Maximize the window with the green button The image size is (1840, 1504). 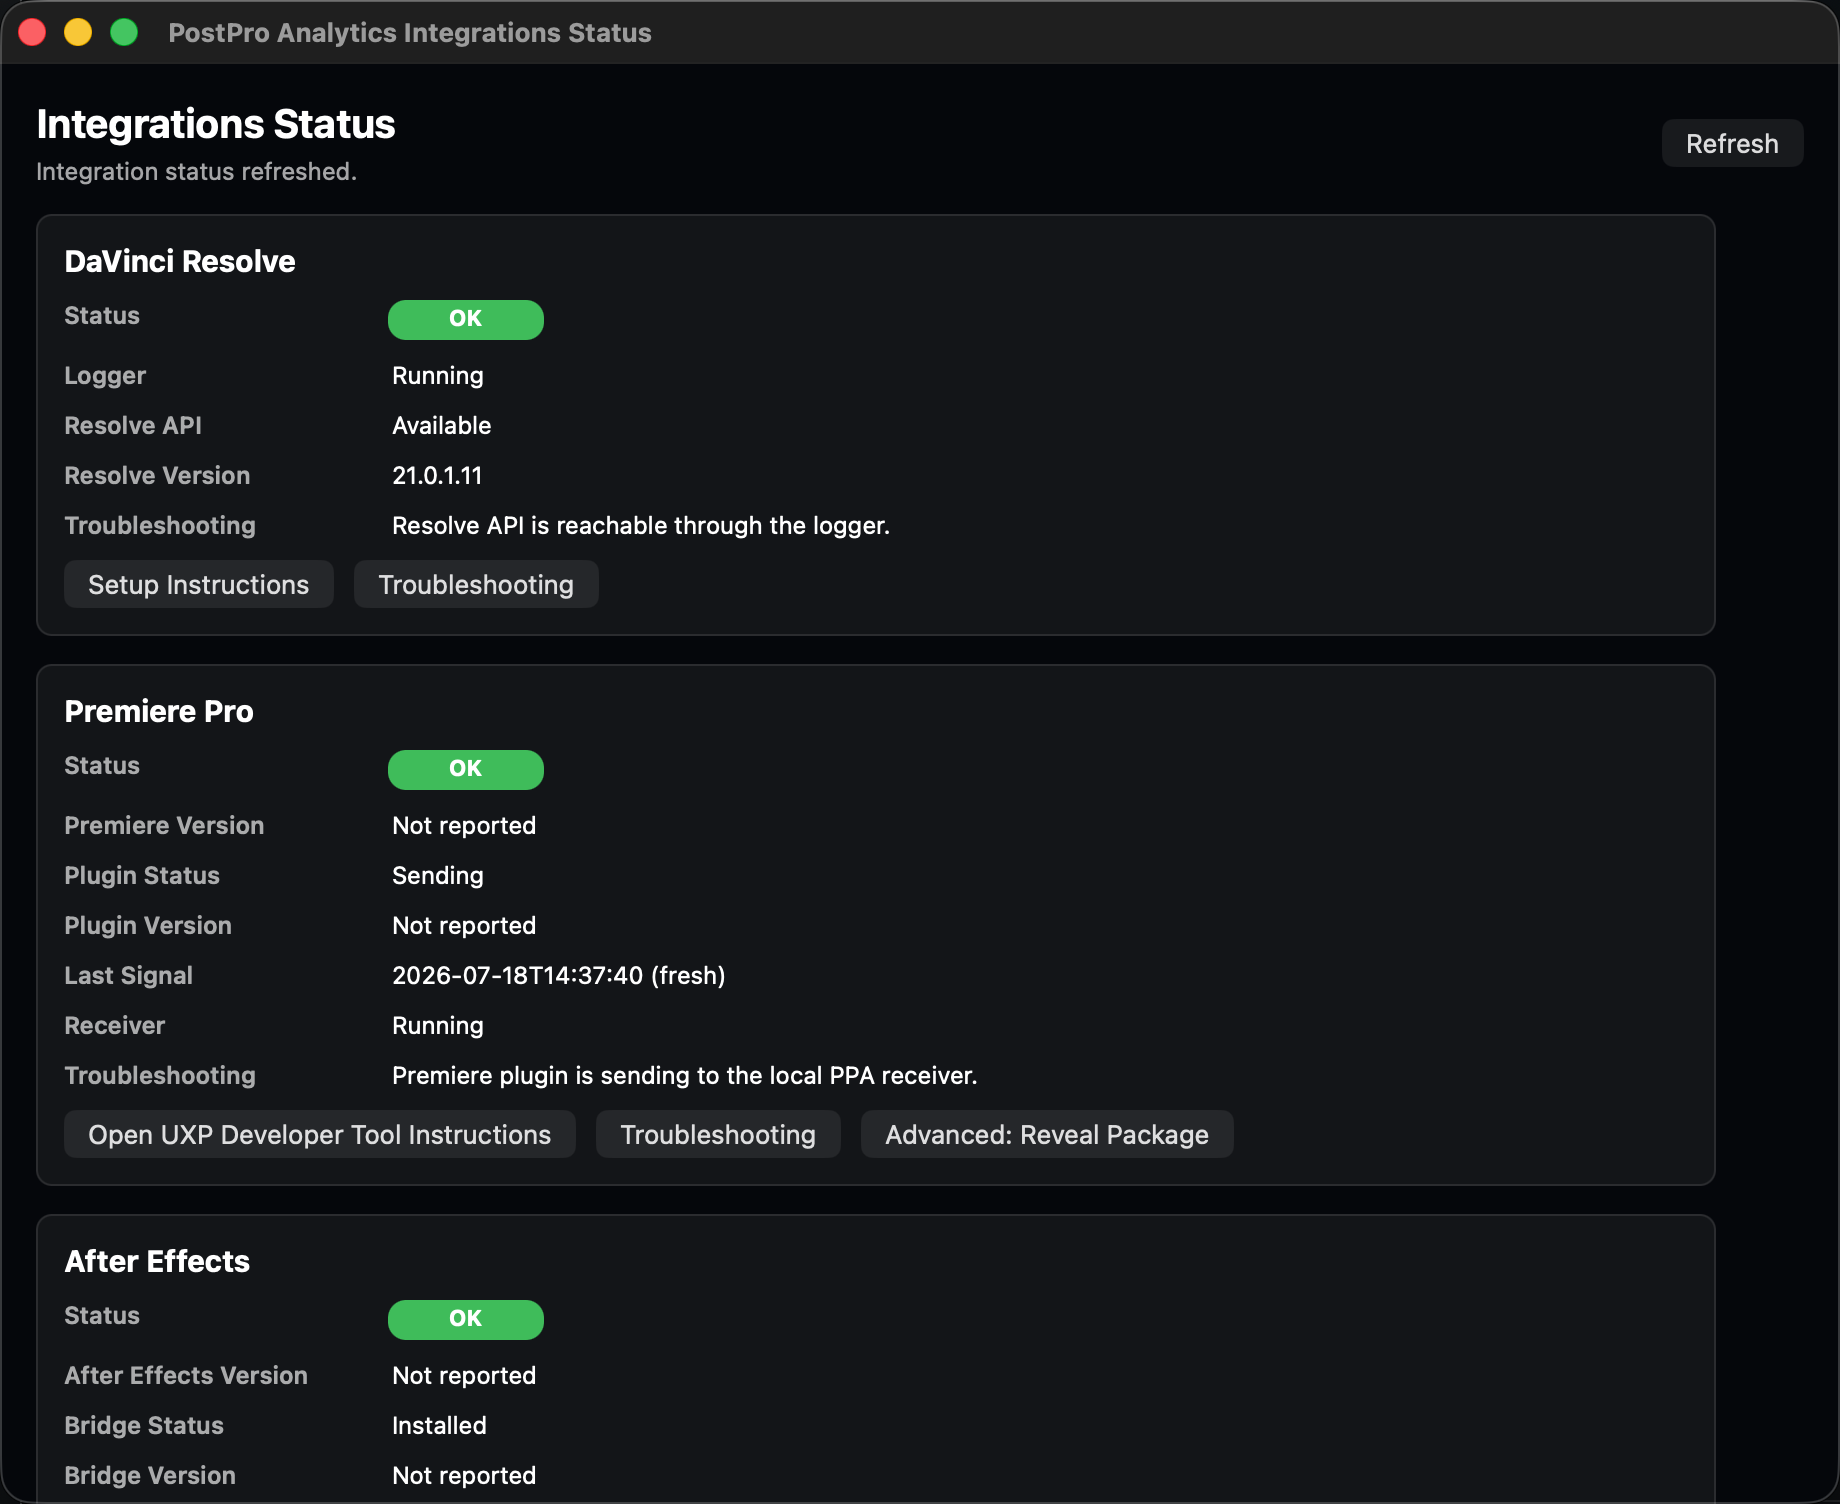click(124, 32)
